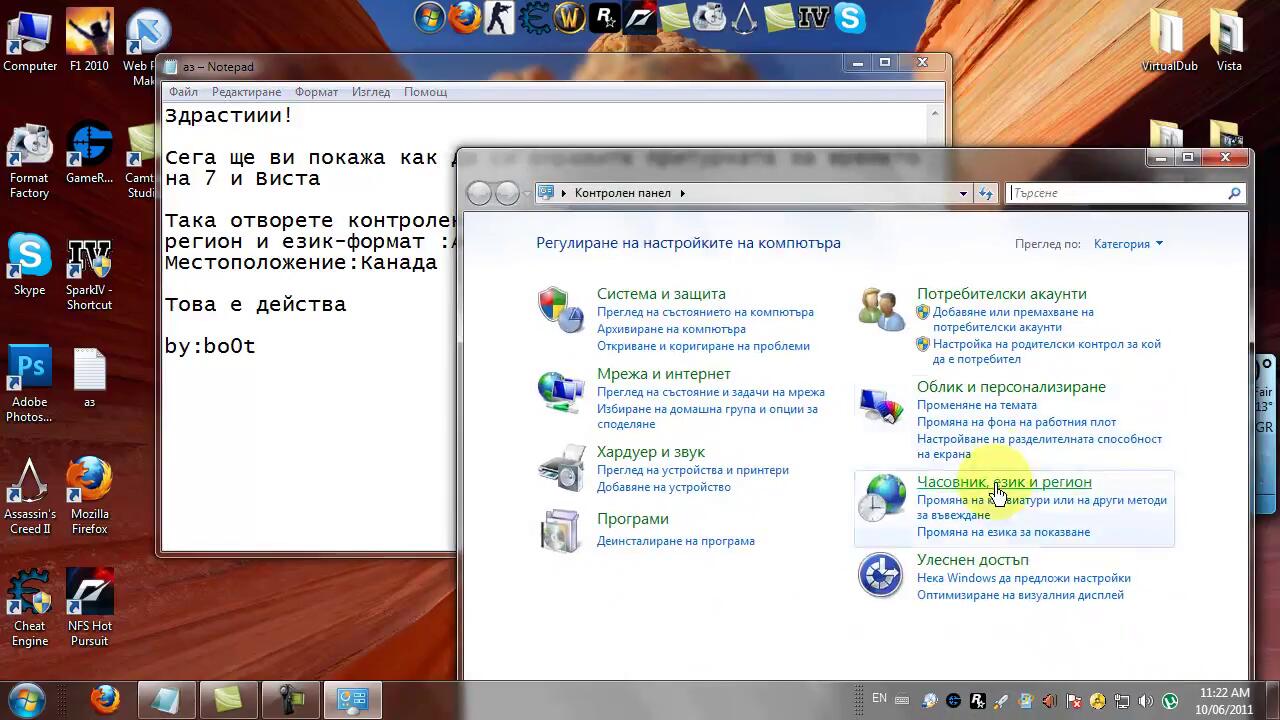Click the Clock, Language and Region globe icon
The width and height of the screenshot is (1280, 720).
coord(881,497)
